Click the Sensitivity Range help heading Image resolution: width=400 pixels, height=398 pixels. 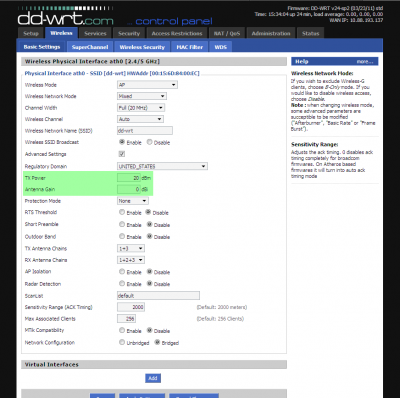point(315,144)
